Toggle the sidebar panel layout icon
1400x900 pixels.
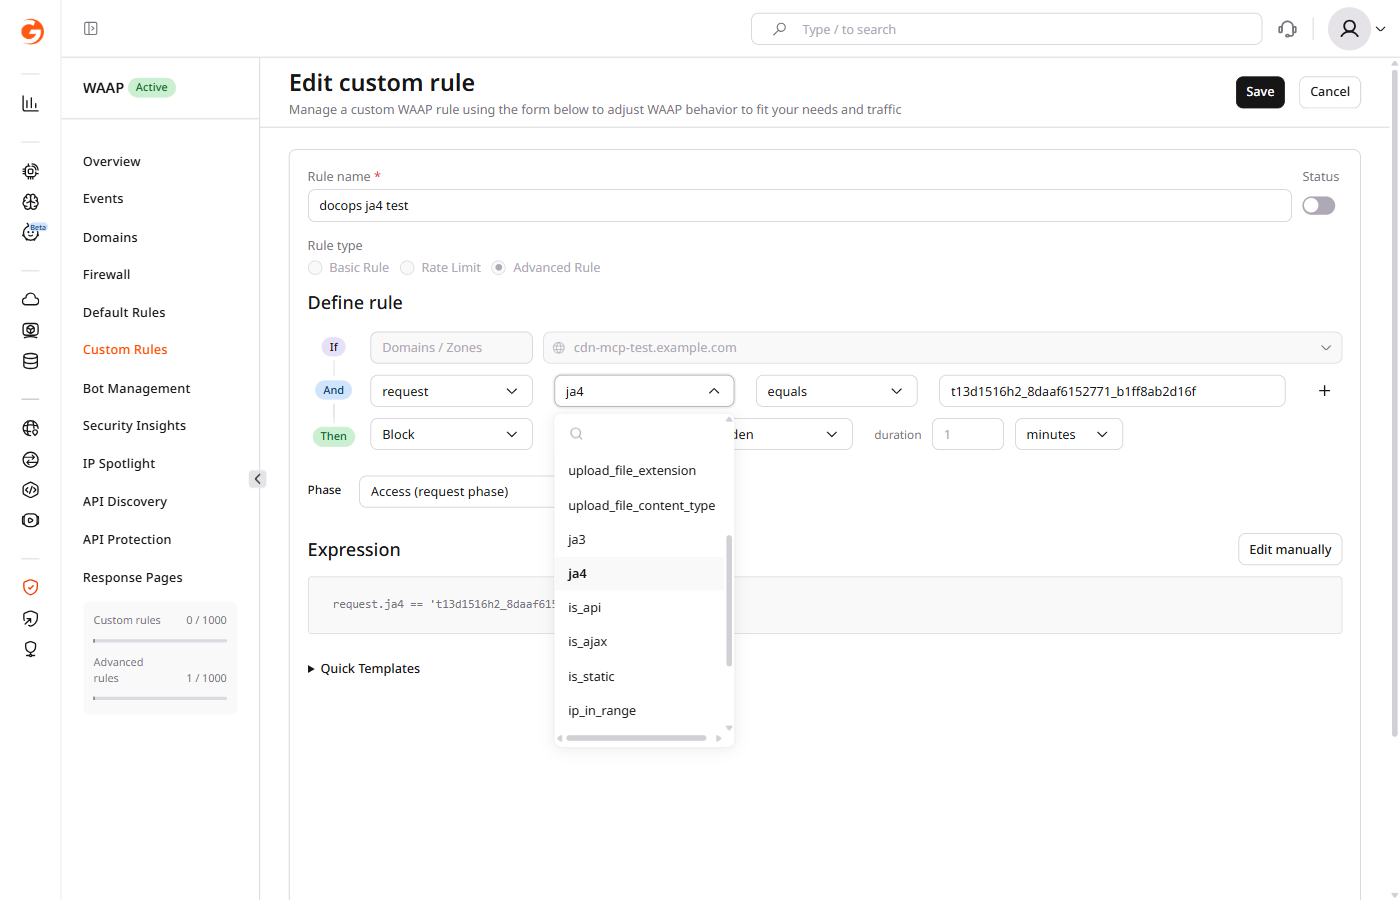91,29
